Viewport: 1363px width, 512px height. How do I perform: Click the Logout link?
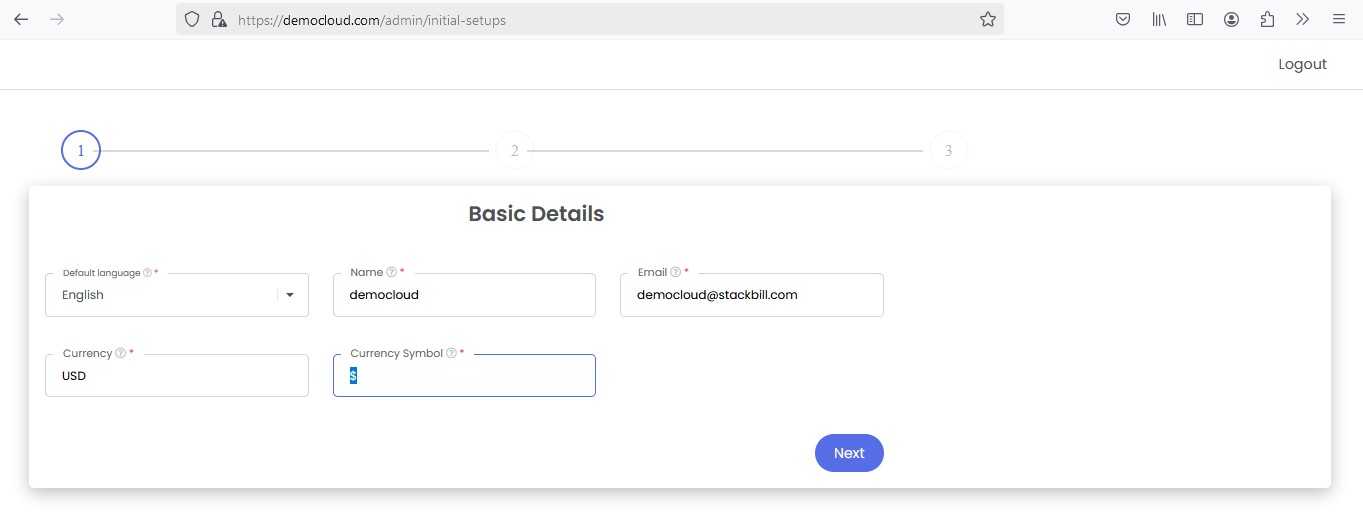pyautogui.click(x=1302, y=64)
